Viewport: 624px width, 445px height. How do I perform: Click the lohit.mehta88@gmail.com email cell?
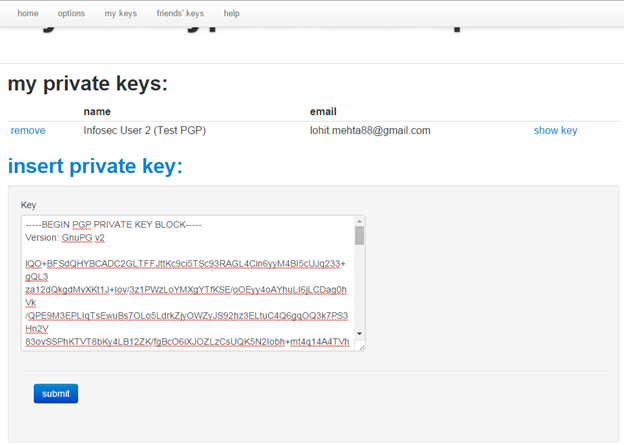370,131
